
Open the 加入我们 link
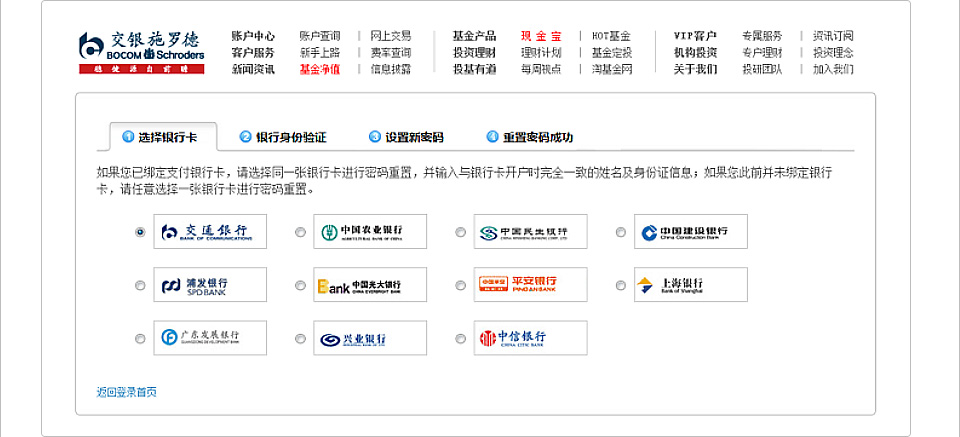833,69
